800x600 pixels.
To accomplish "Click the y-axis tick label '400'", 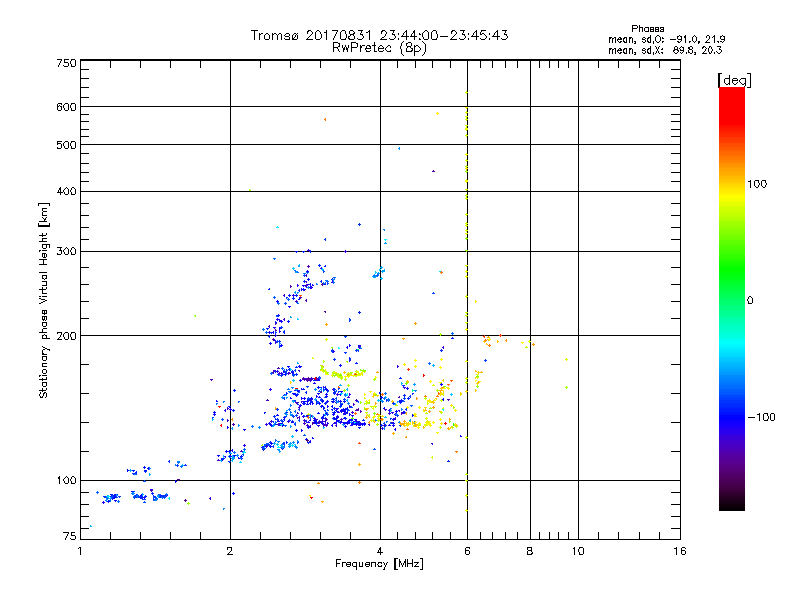I will (x=66, y=191).
